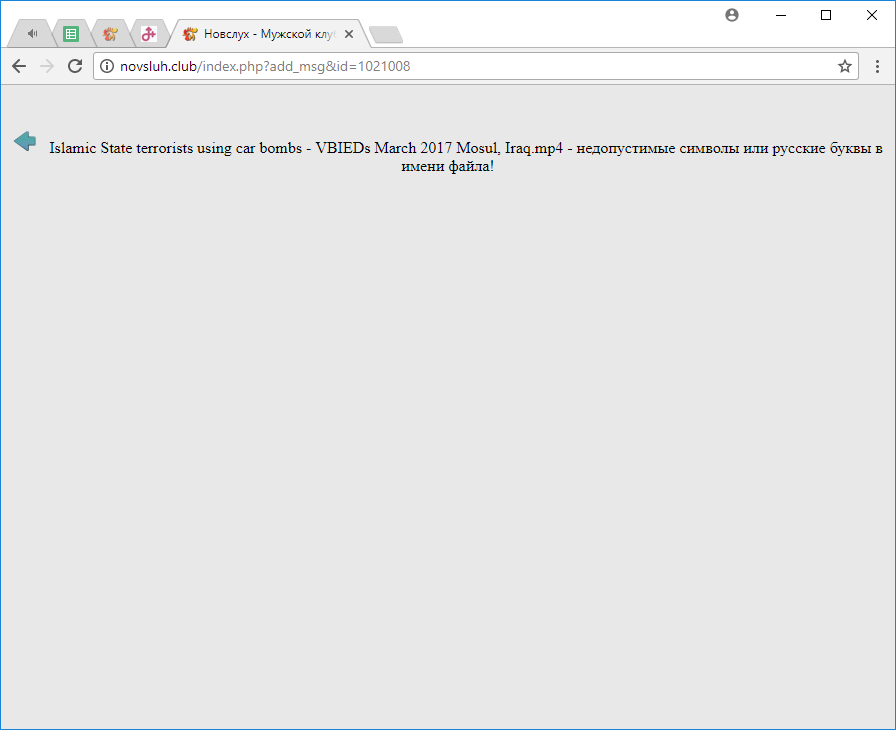896x730 pixels.
Task: Minimize the Chrome window
Action: [779, 15]
